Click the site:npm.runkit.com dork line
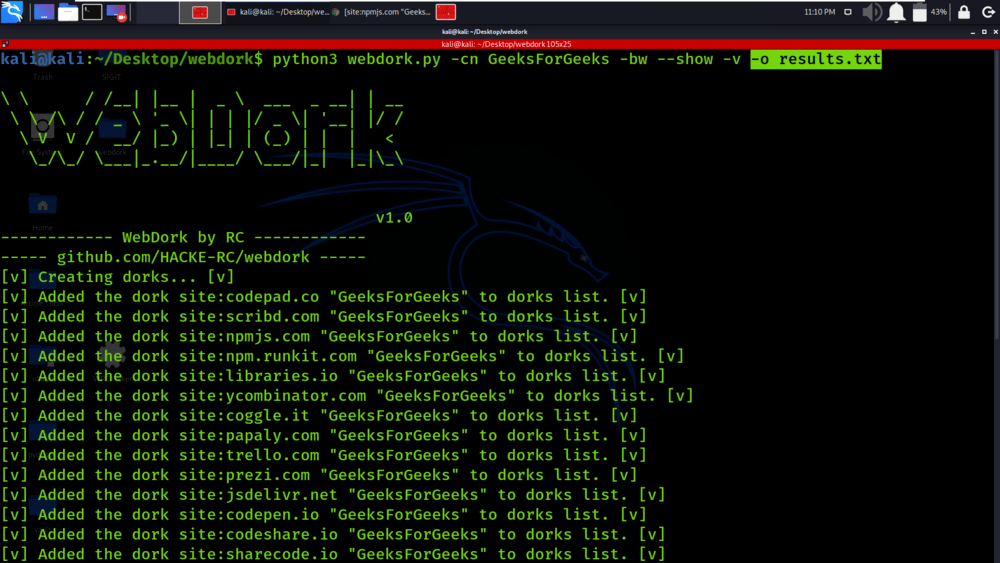The height and width of the screenshot is (563, 1000). coord(342,356)
